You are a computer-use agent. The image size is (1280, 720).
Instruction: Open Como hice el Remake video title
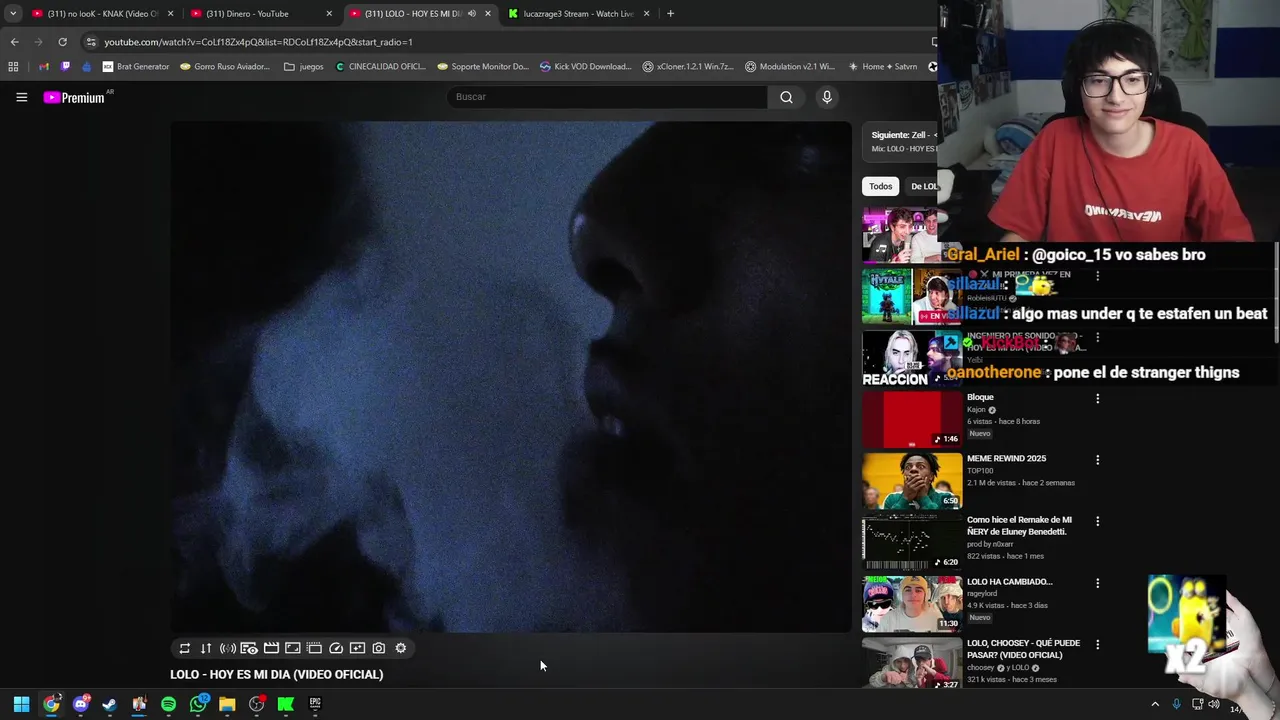(x=1019, y=526)
